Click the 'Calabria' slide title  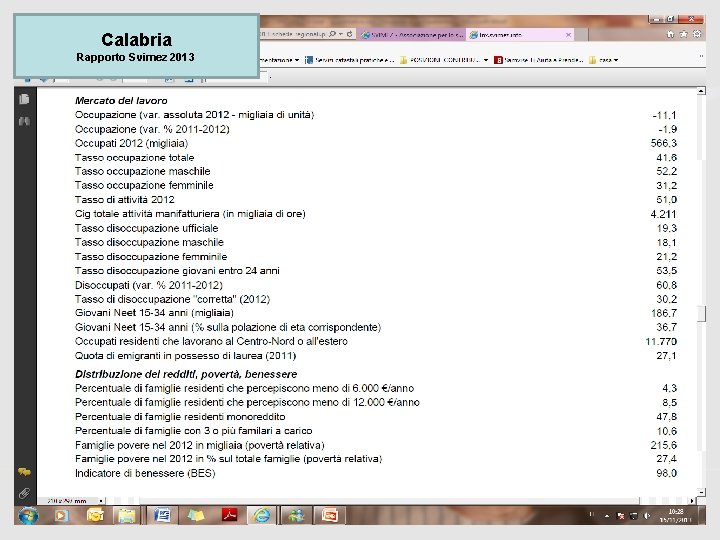pos(137,40)
